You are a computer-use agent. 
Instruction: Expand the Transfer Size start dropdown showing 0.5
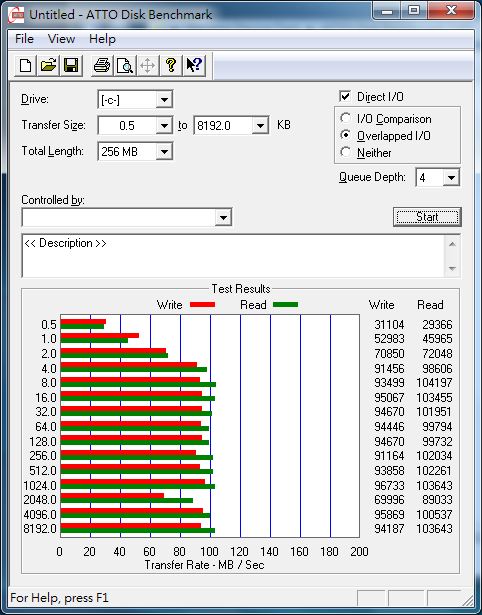164,126
